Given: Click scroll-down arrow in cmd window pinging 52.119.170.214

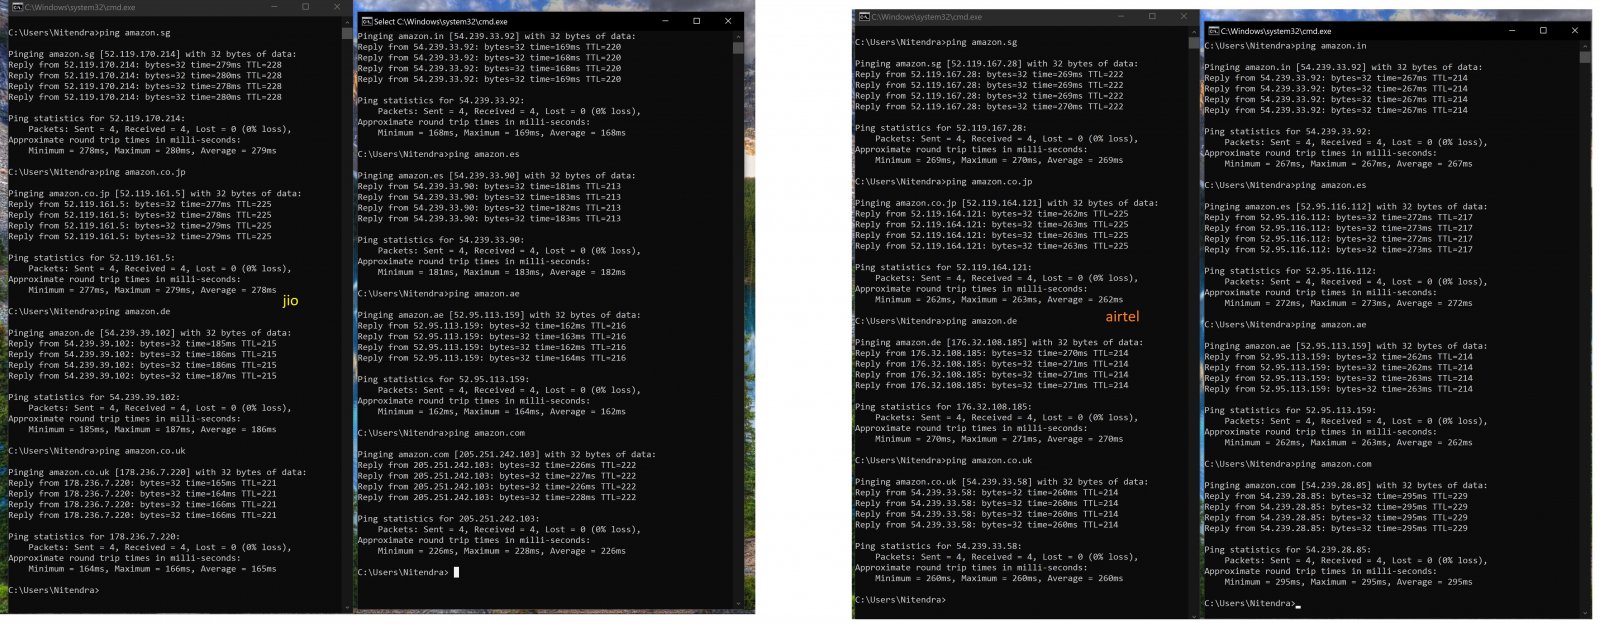Looking at the screenshot, I should 347,606.
